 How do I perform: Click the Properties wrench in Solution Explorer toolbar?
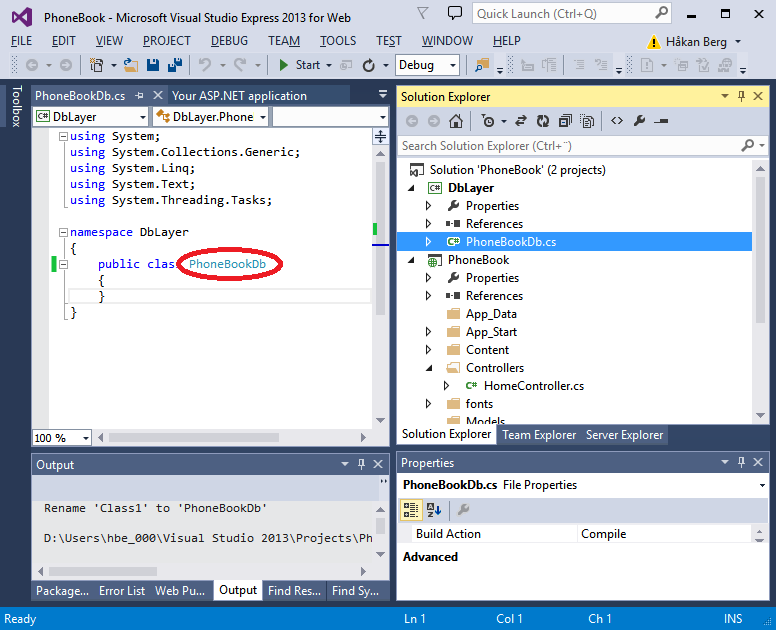(639, 121)
